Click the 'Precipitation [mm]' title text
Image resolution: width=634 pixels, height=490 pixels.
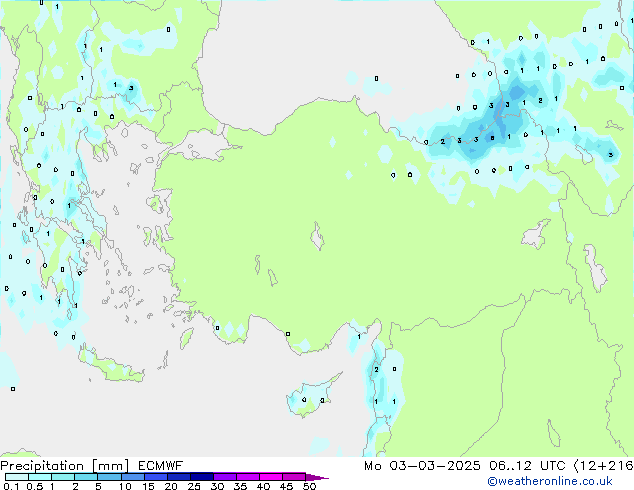(x=65, y=466)
